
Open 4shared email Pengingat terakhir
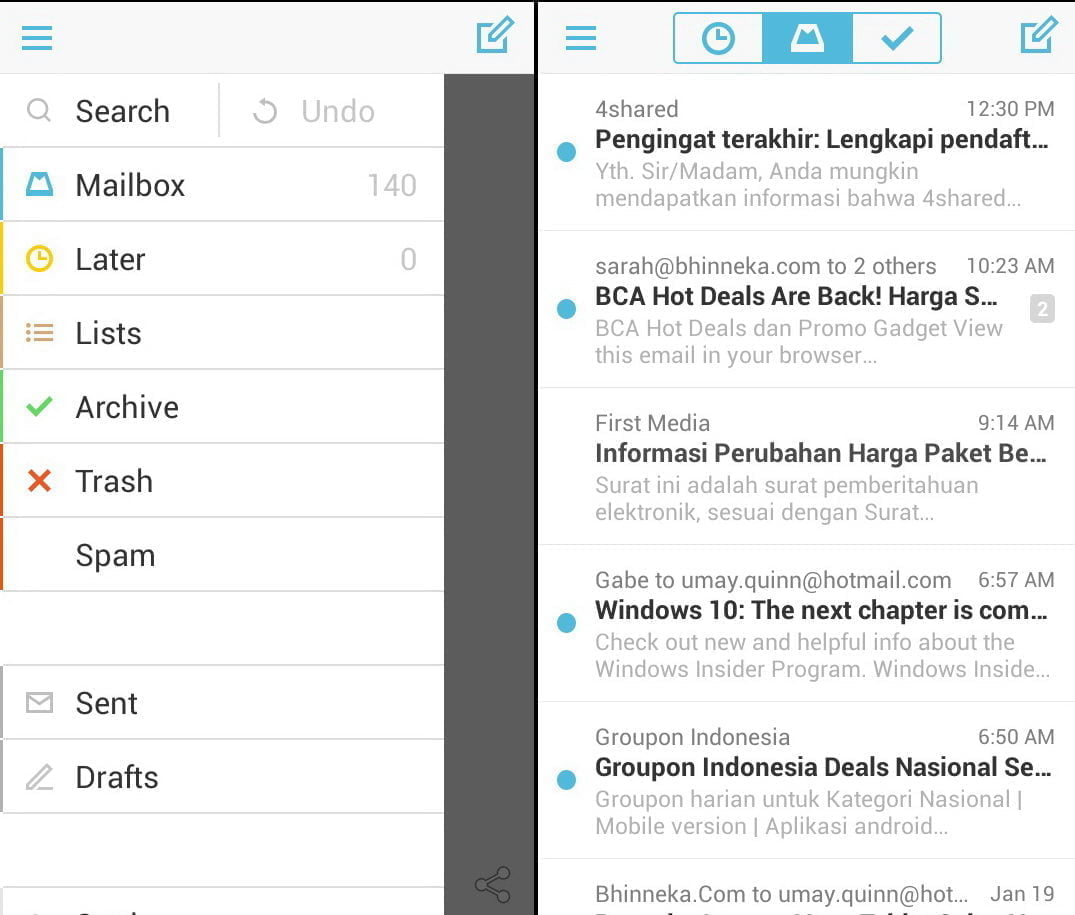tap(807, 153)
